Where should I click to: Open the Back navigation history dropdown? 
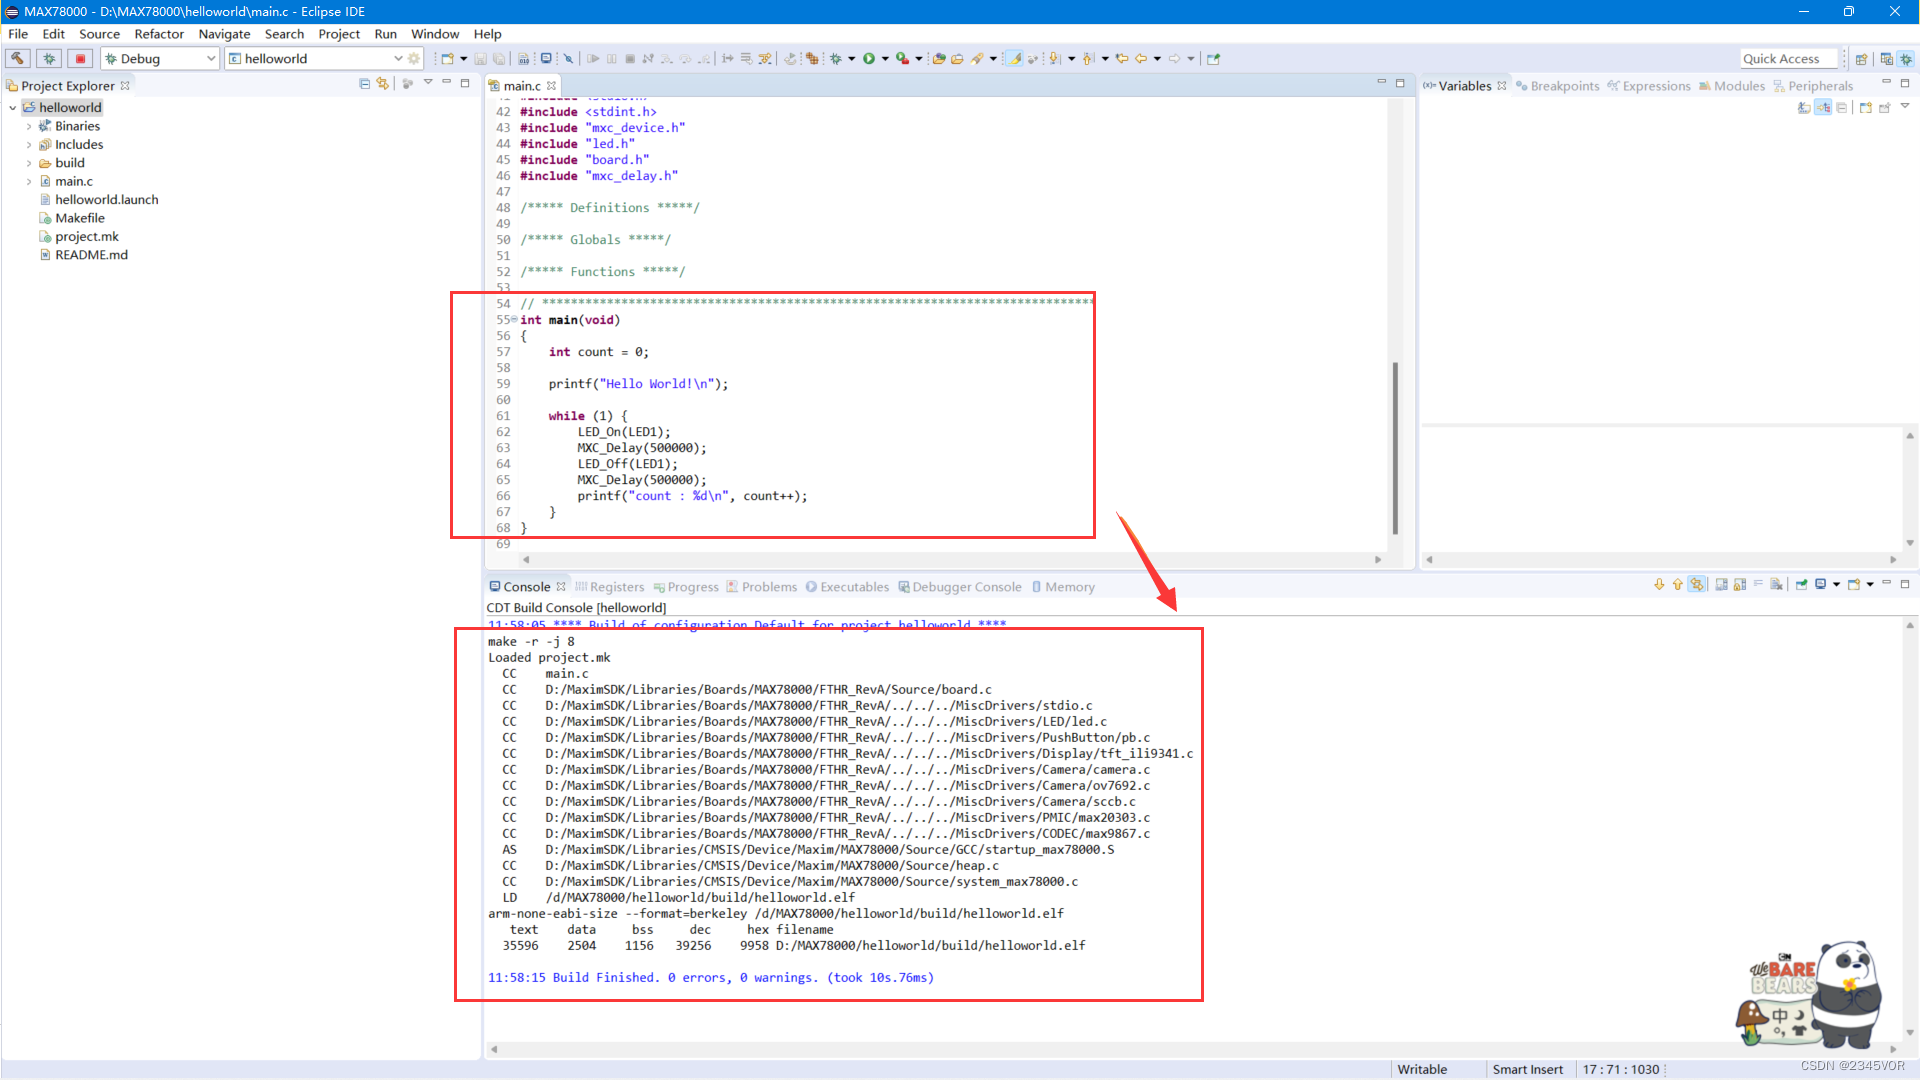click(x=1157, y=59)
